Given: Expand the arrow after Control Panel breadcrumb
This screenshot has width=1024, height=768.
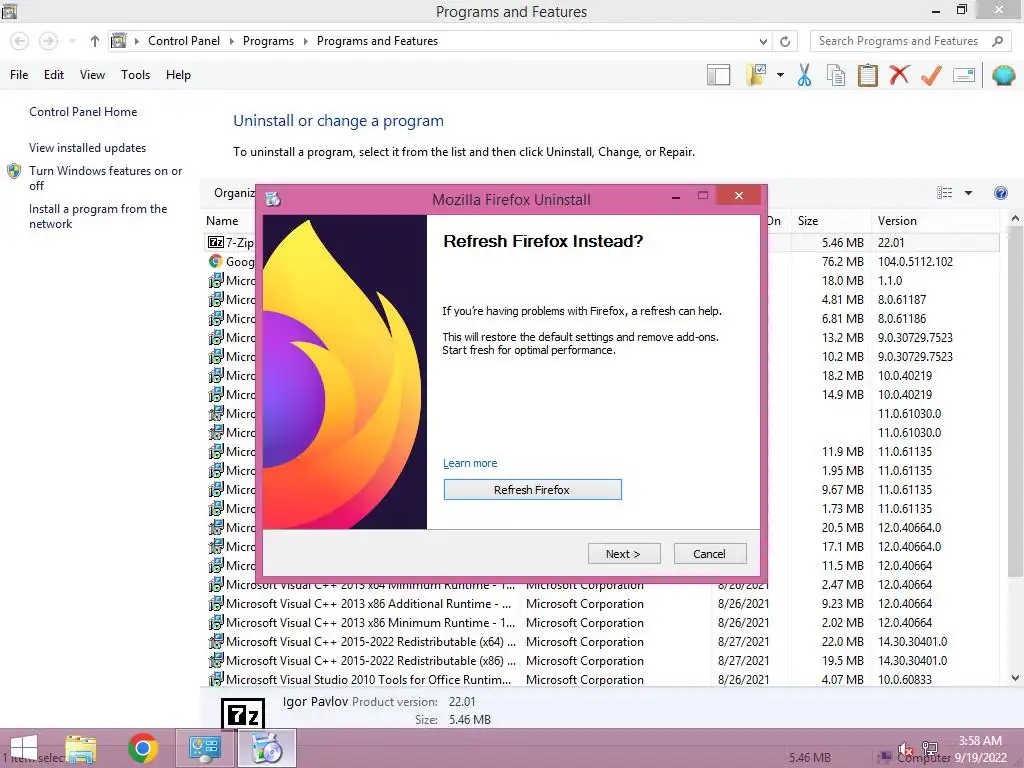Looking at the screenshot, I should (x=231, y=41).
